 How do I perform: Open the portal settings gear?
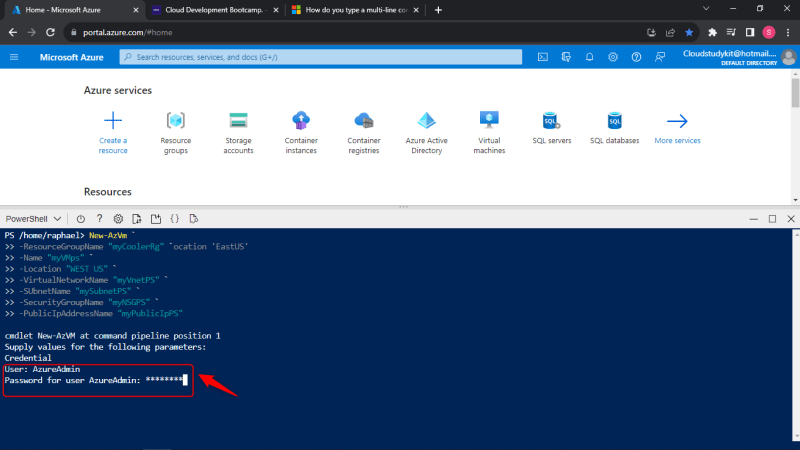pos(613,57)
